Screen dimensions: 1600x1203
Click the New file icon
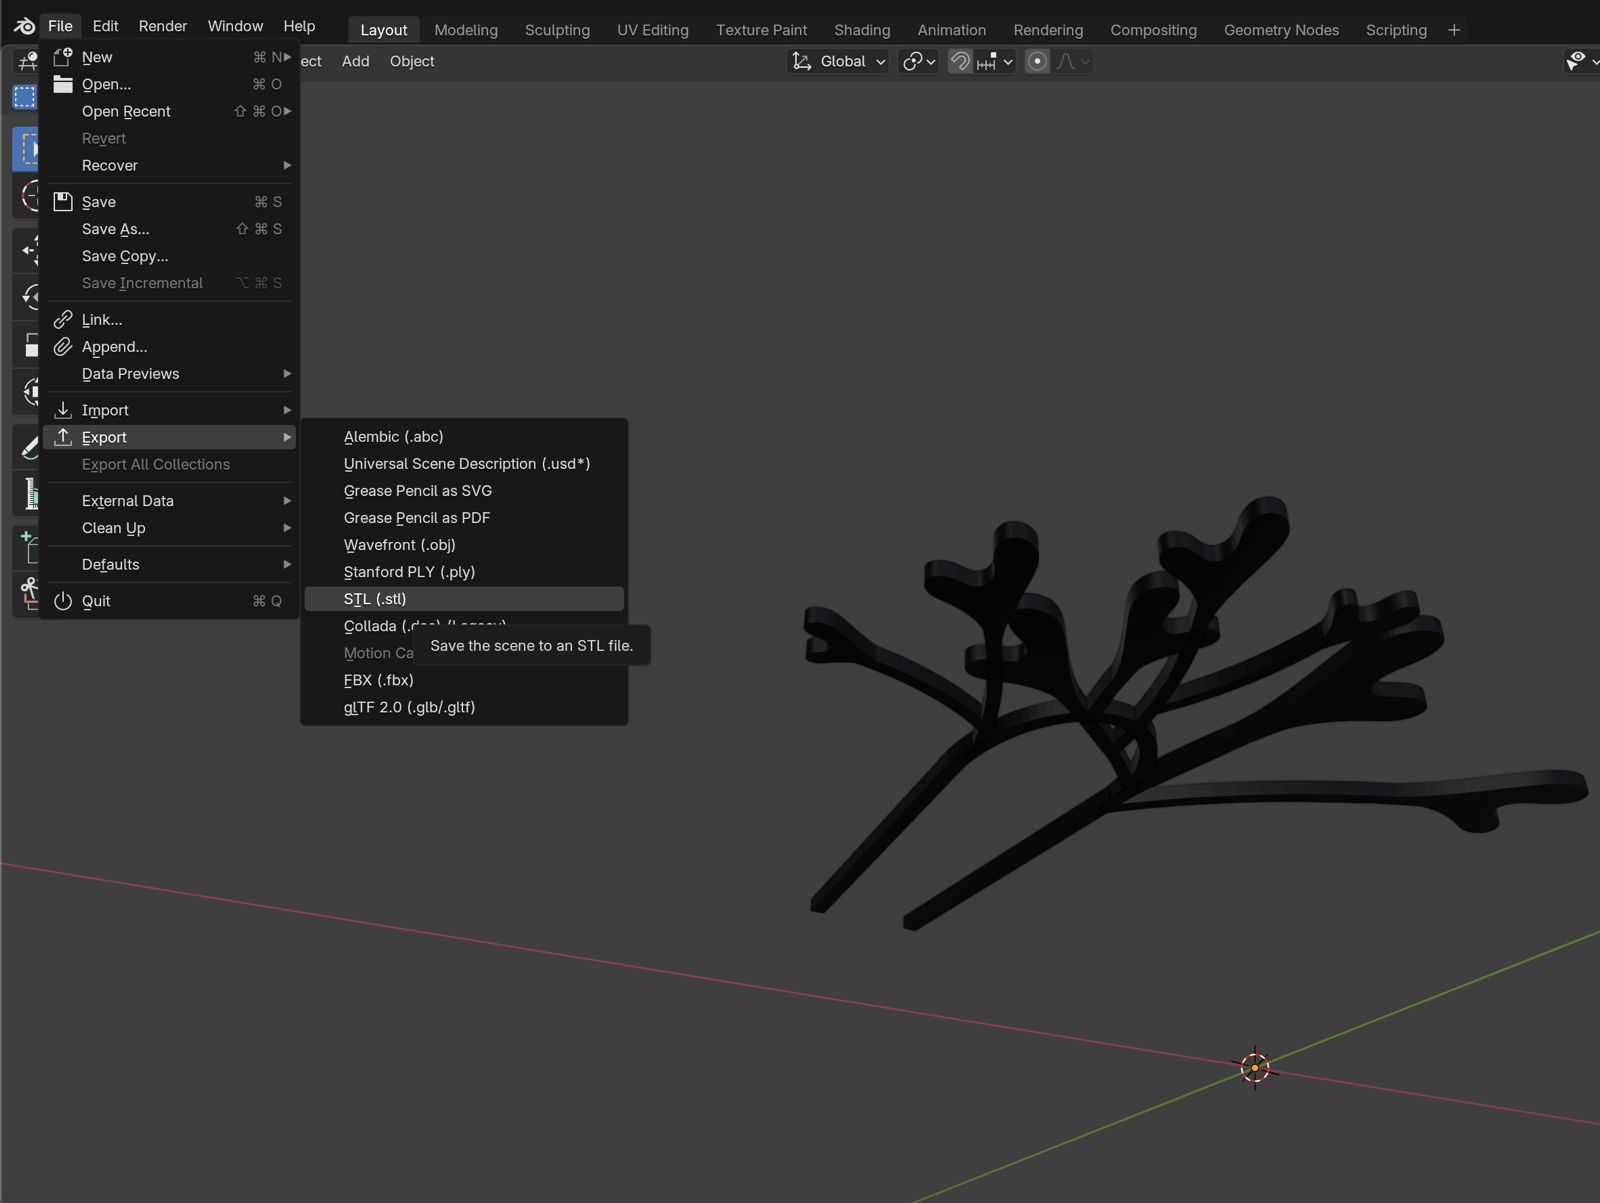(63, 57)
